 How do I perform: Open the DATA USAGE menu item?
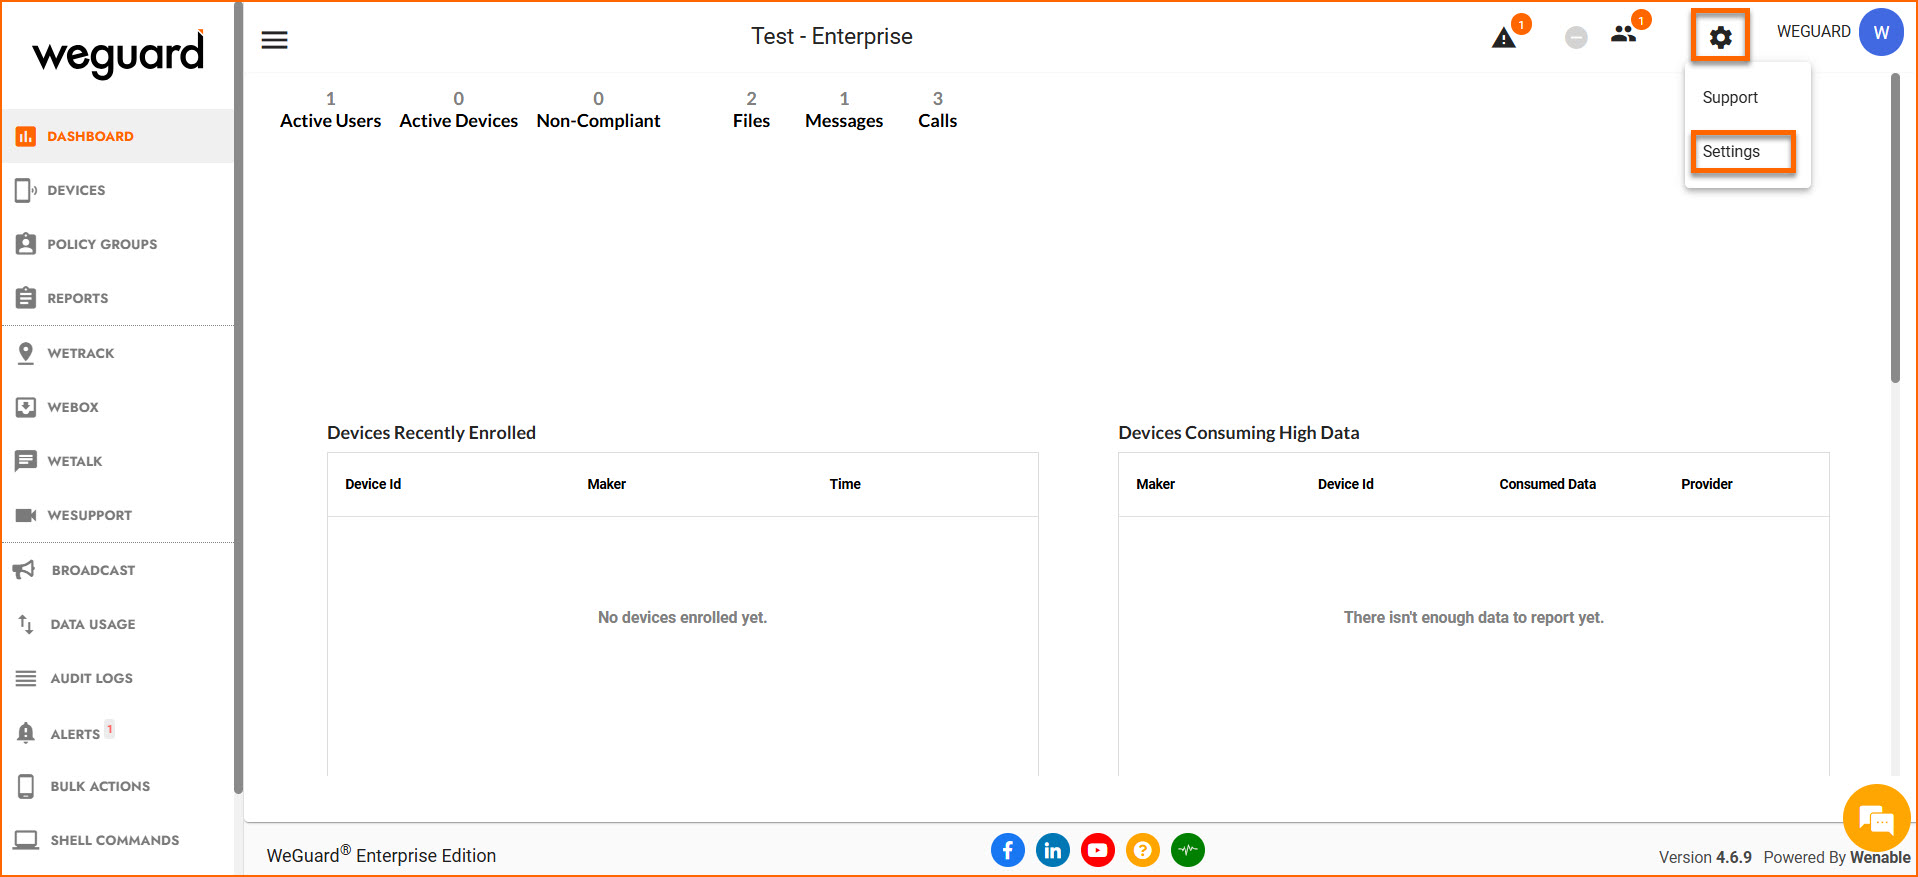(117, 624)
